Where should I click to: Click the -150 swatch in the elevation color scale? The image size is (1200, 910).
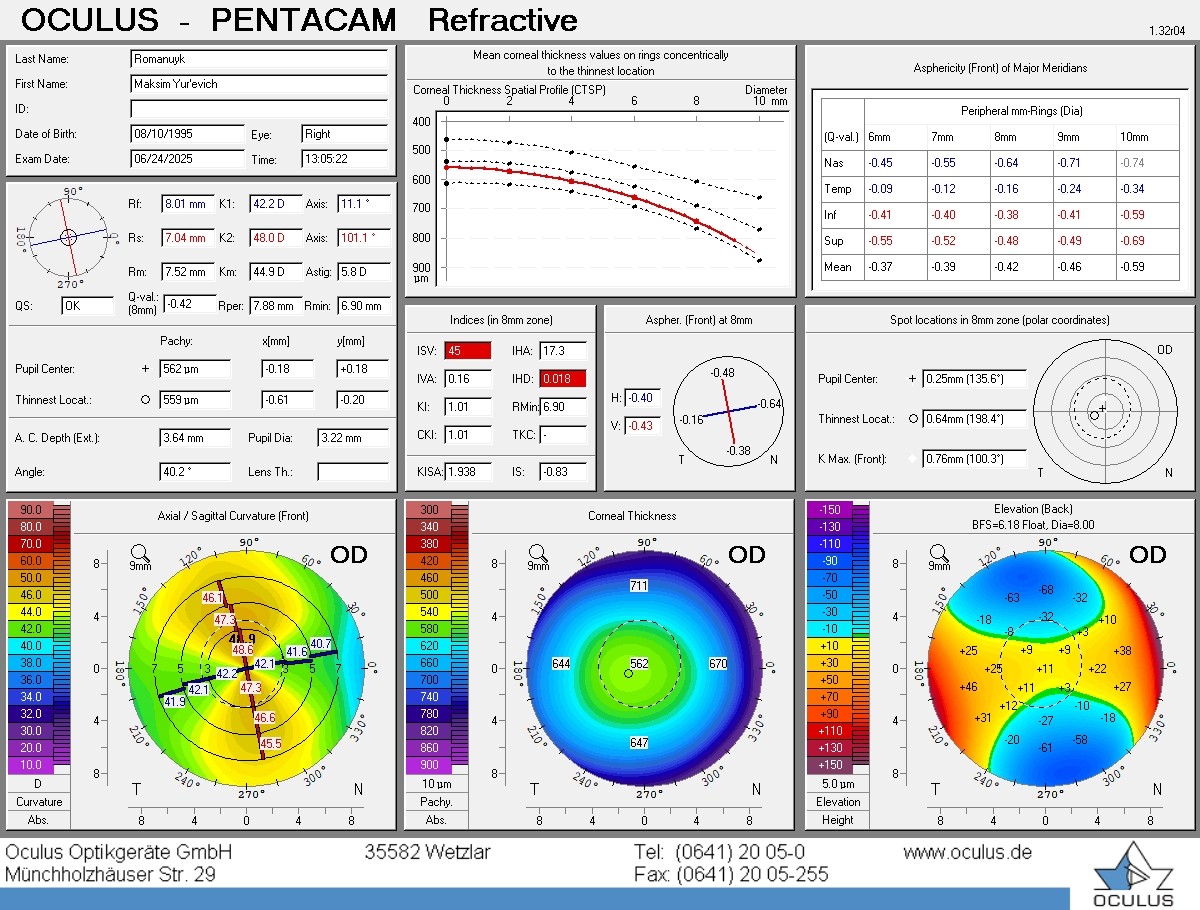830,510
